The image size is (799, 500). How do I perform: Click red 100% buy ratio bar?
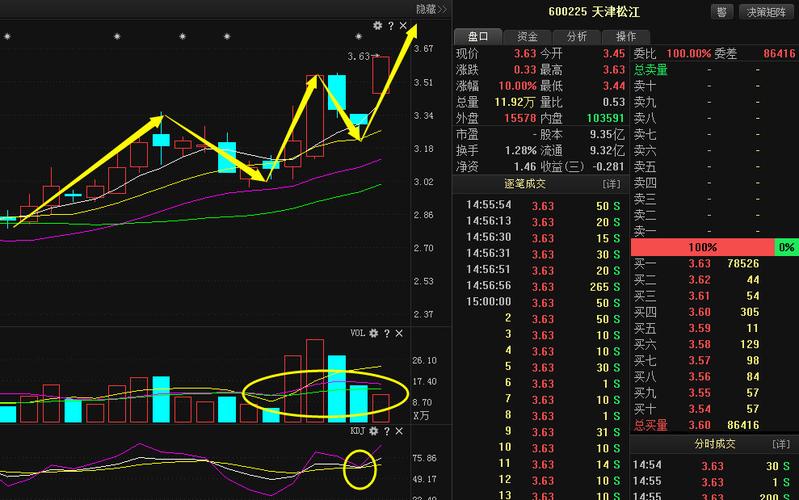tap(703, 247)
